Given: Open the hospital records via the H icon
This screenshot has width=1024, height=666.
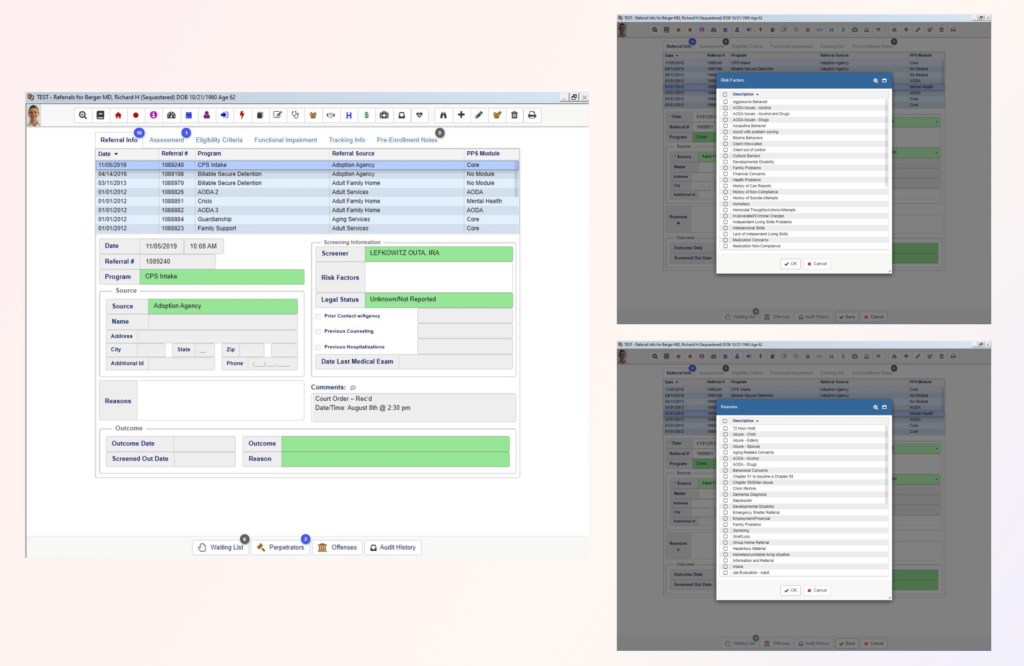Looking at the screenshot, I should pyautogui.click(x=349, y=114).
